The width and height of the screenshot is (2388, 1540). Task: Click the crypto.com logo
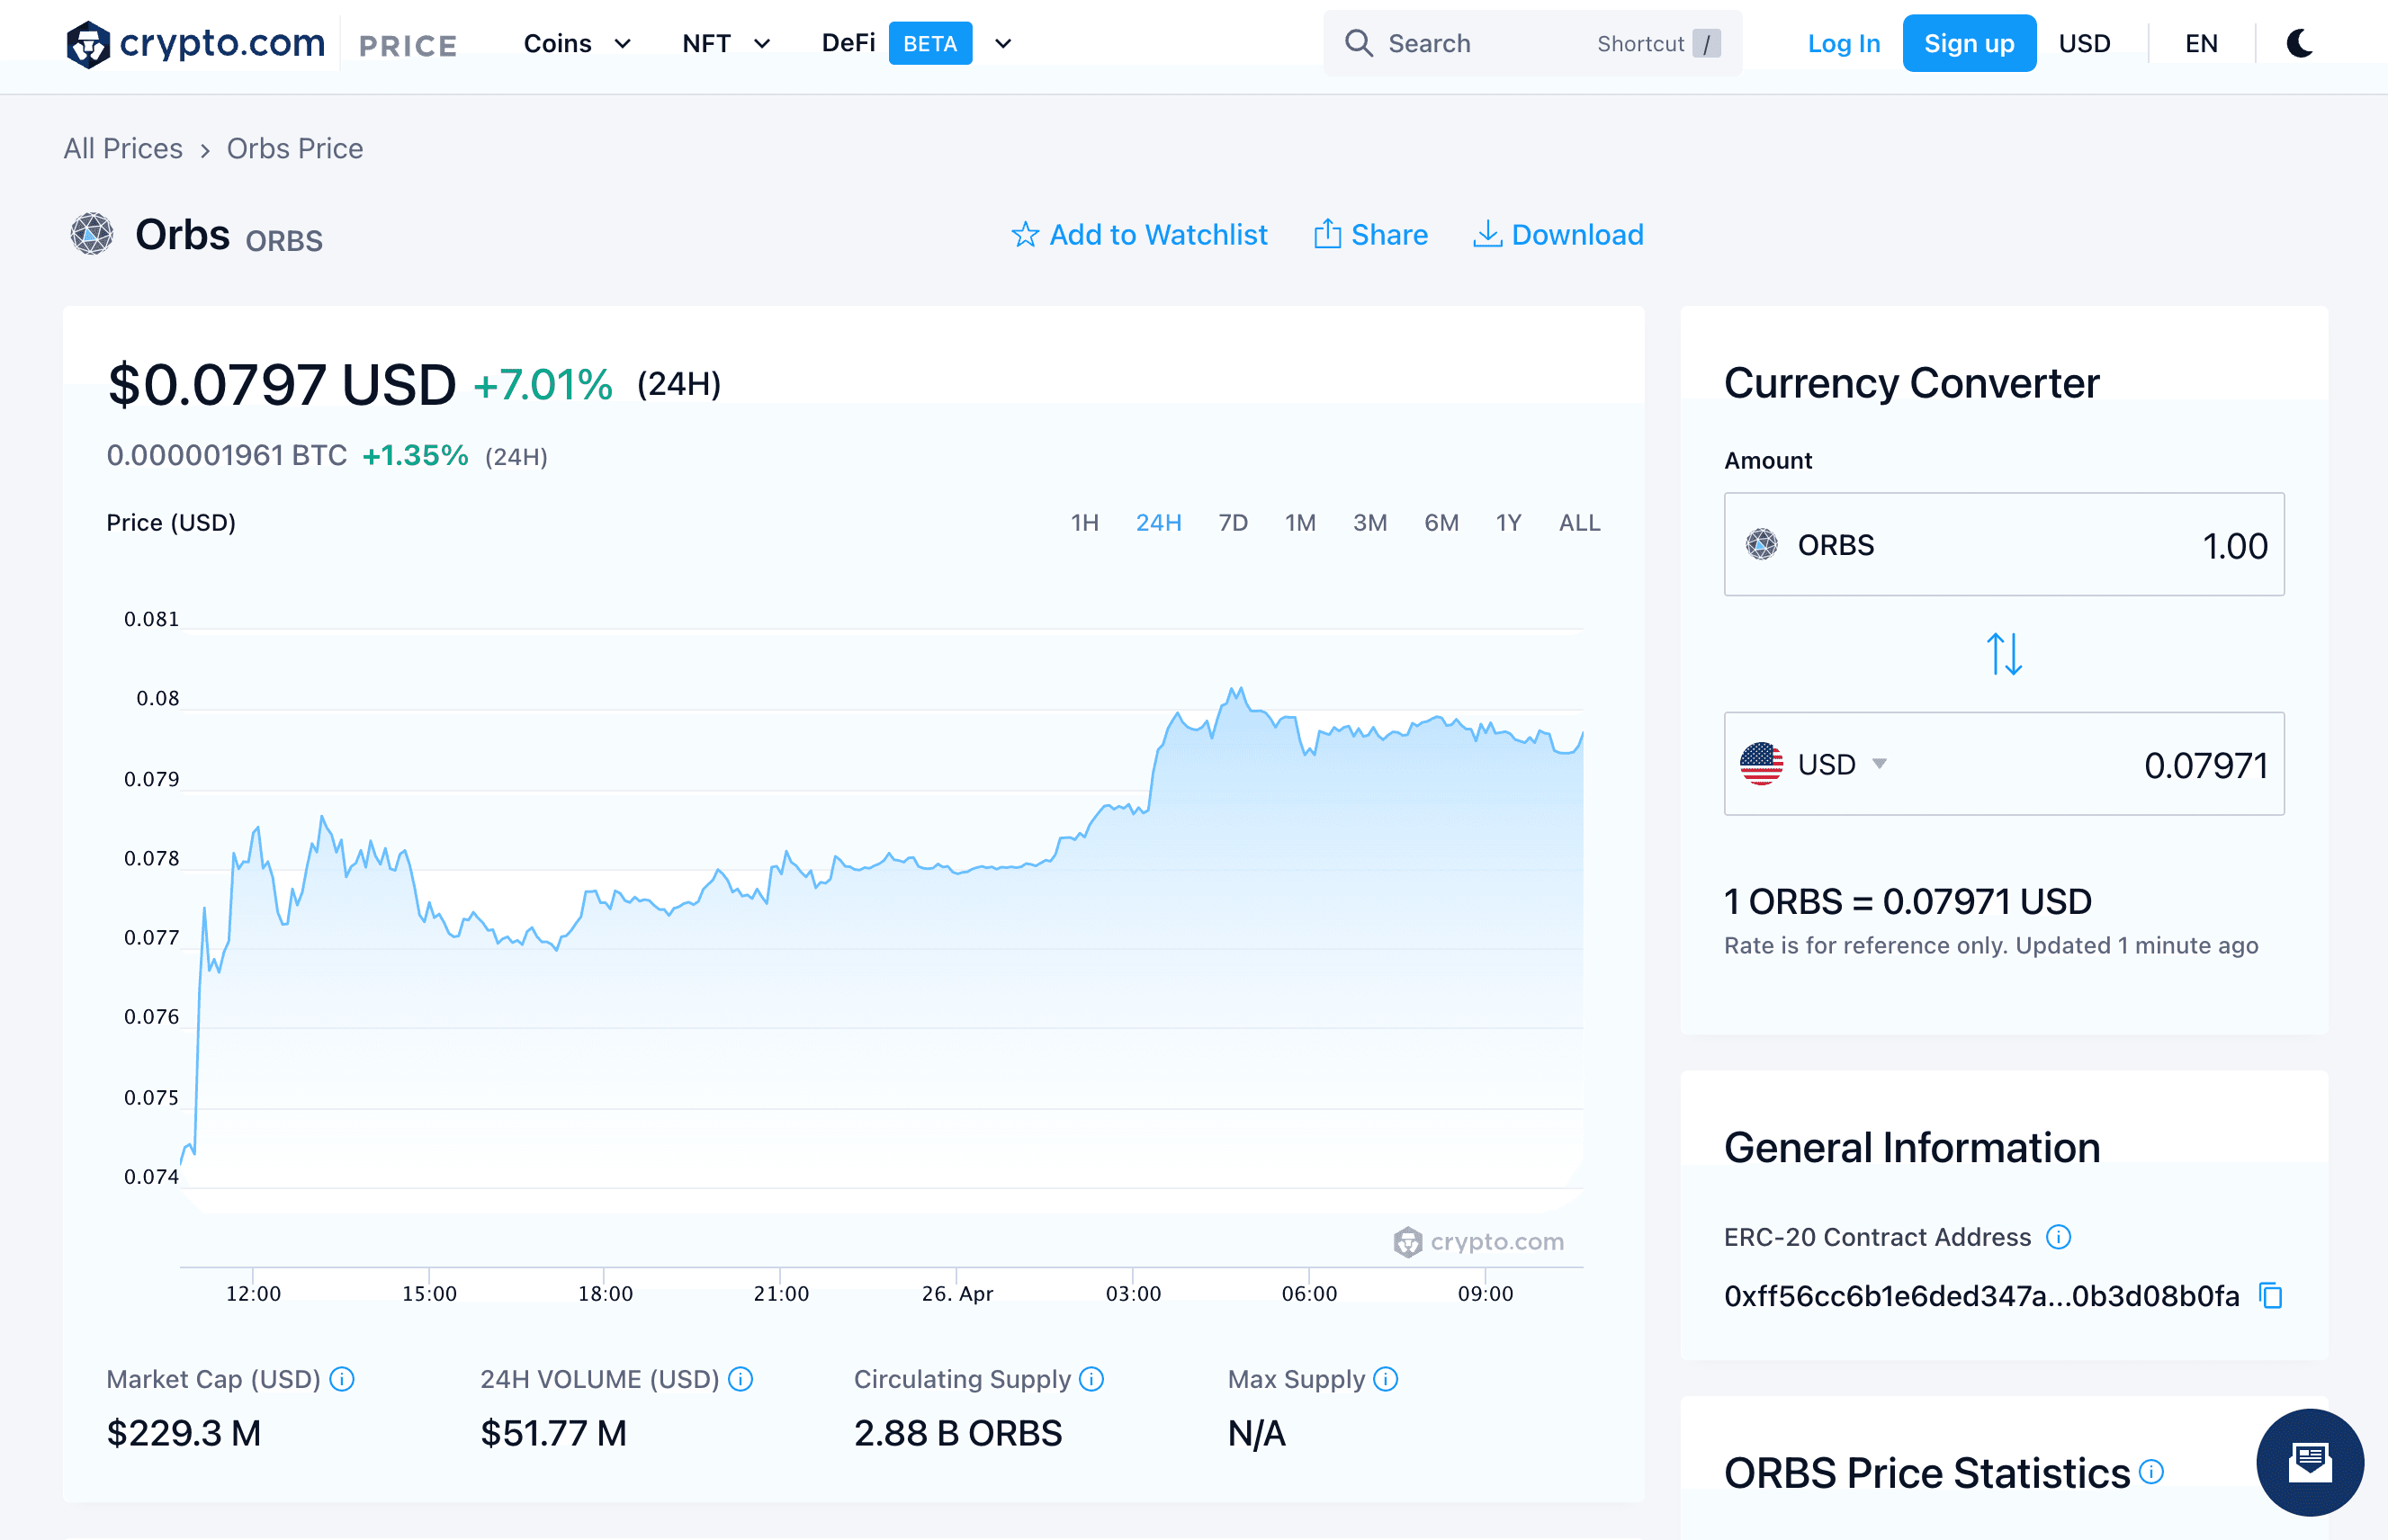pyautogui.click(x=195, y=44)
